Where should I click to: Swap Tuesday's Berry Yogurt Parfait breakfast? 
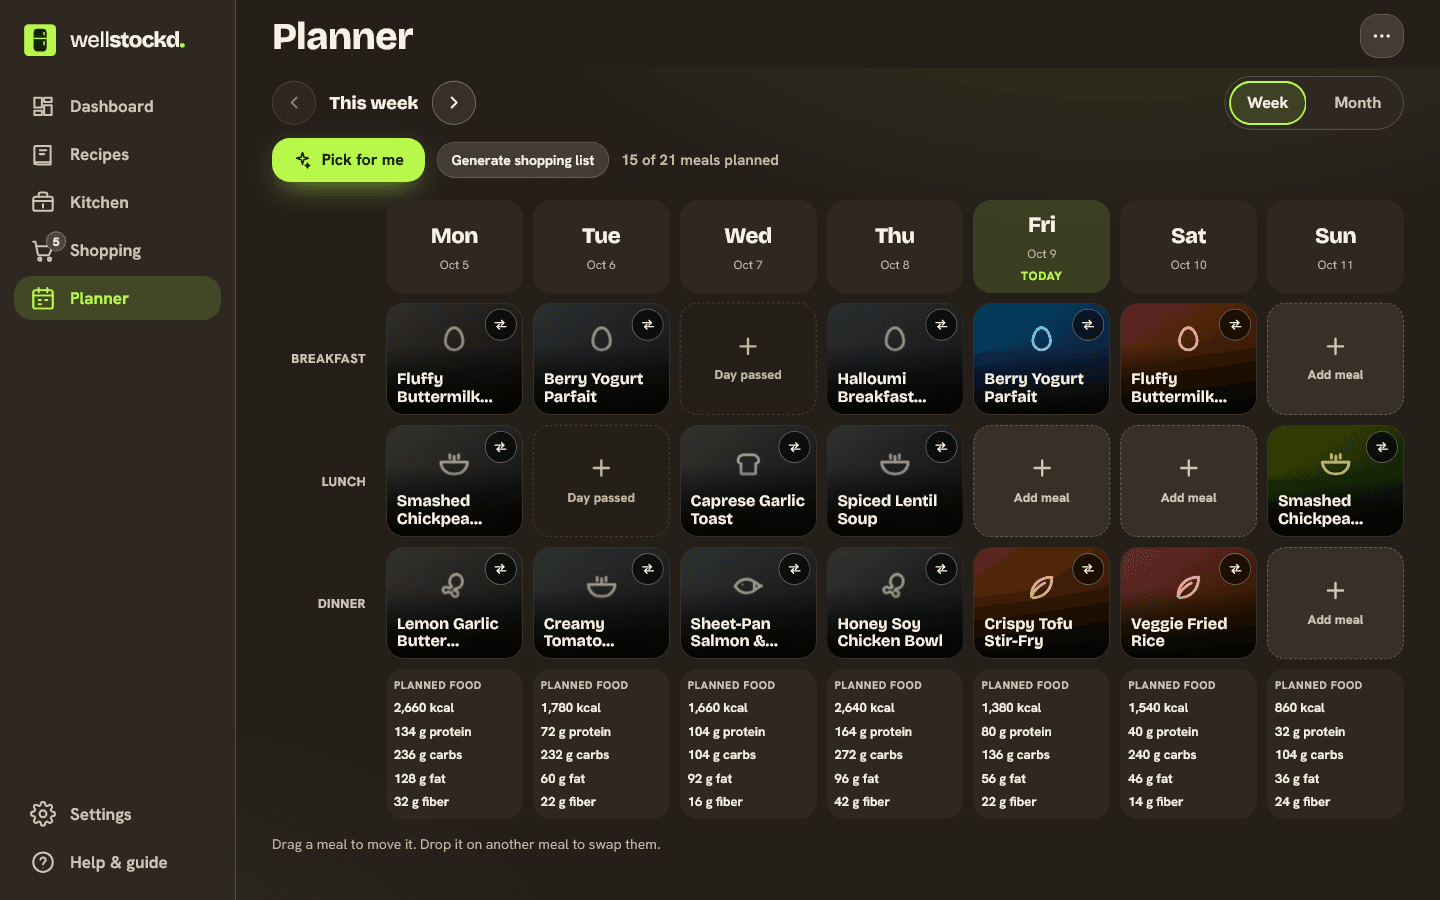click(648, 325)
